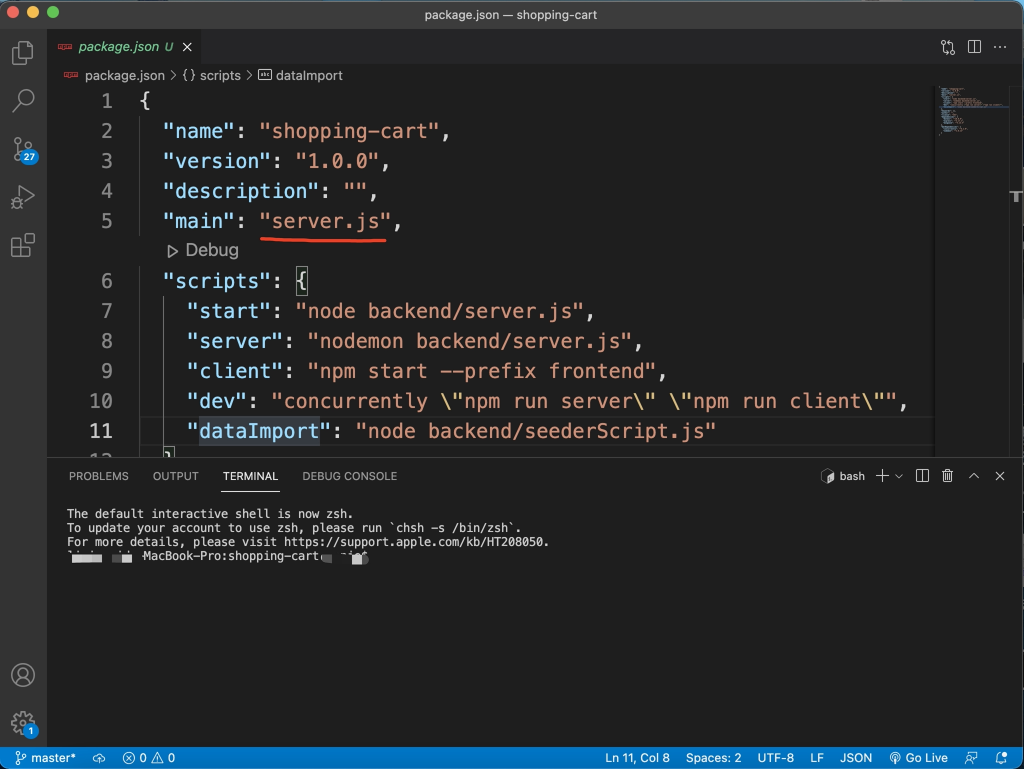Open the Search view in activity bar

point(23,101)
